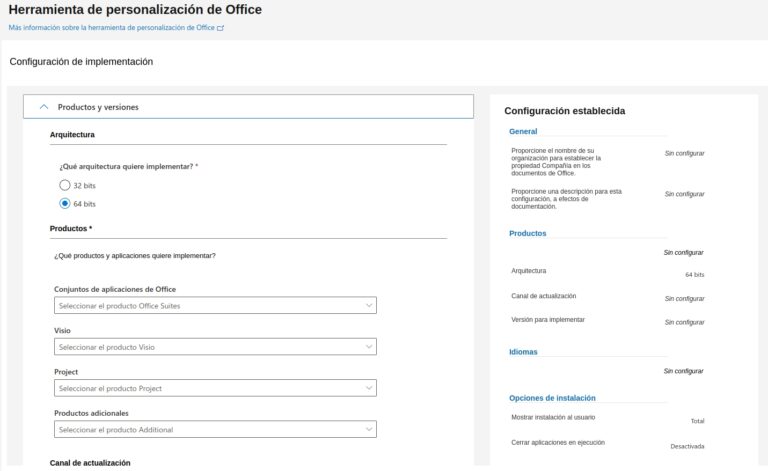The width and height of the screenshot is (768, 471).
Task: Click Opciones de instalación heading in summary
Action: pos(552,398)
